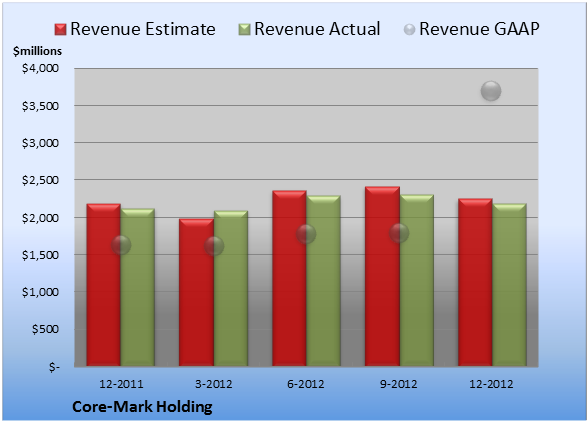This screenshot has width=588, height=422.
Task: Select the green actual bar for 6-2012
Action: click(x=324, y=281)
